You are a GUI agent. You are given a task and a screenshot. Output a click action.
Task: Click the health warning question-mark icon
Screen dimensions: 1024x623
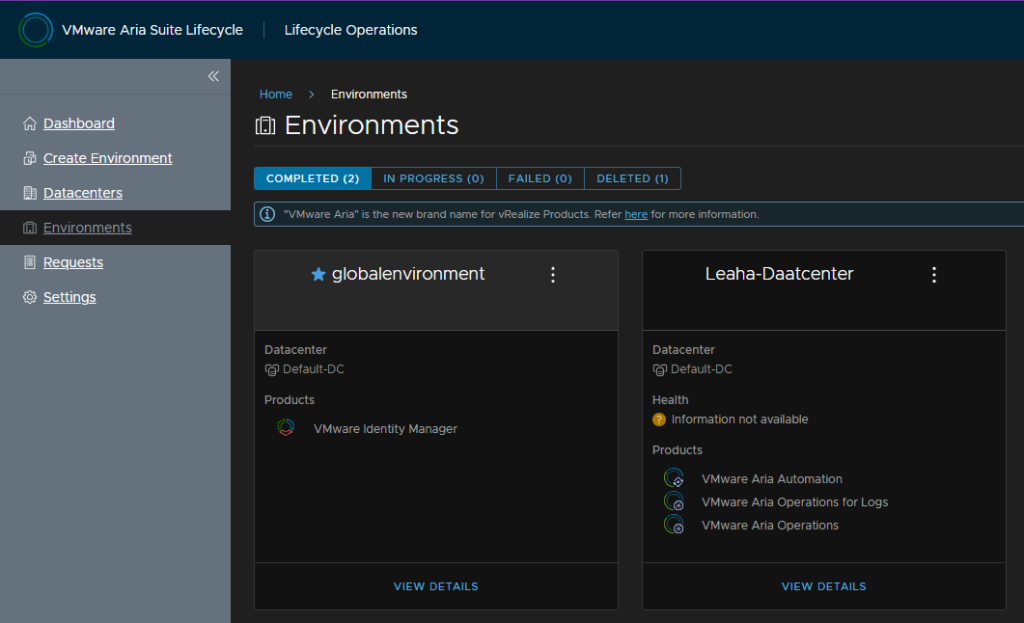coord(659,420)
